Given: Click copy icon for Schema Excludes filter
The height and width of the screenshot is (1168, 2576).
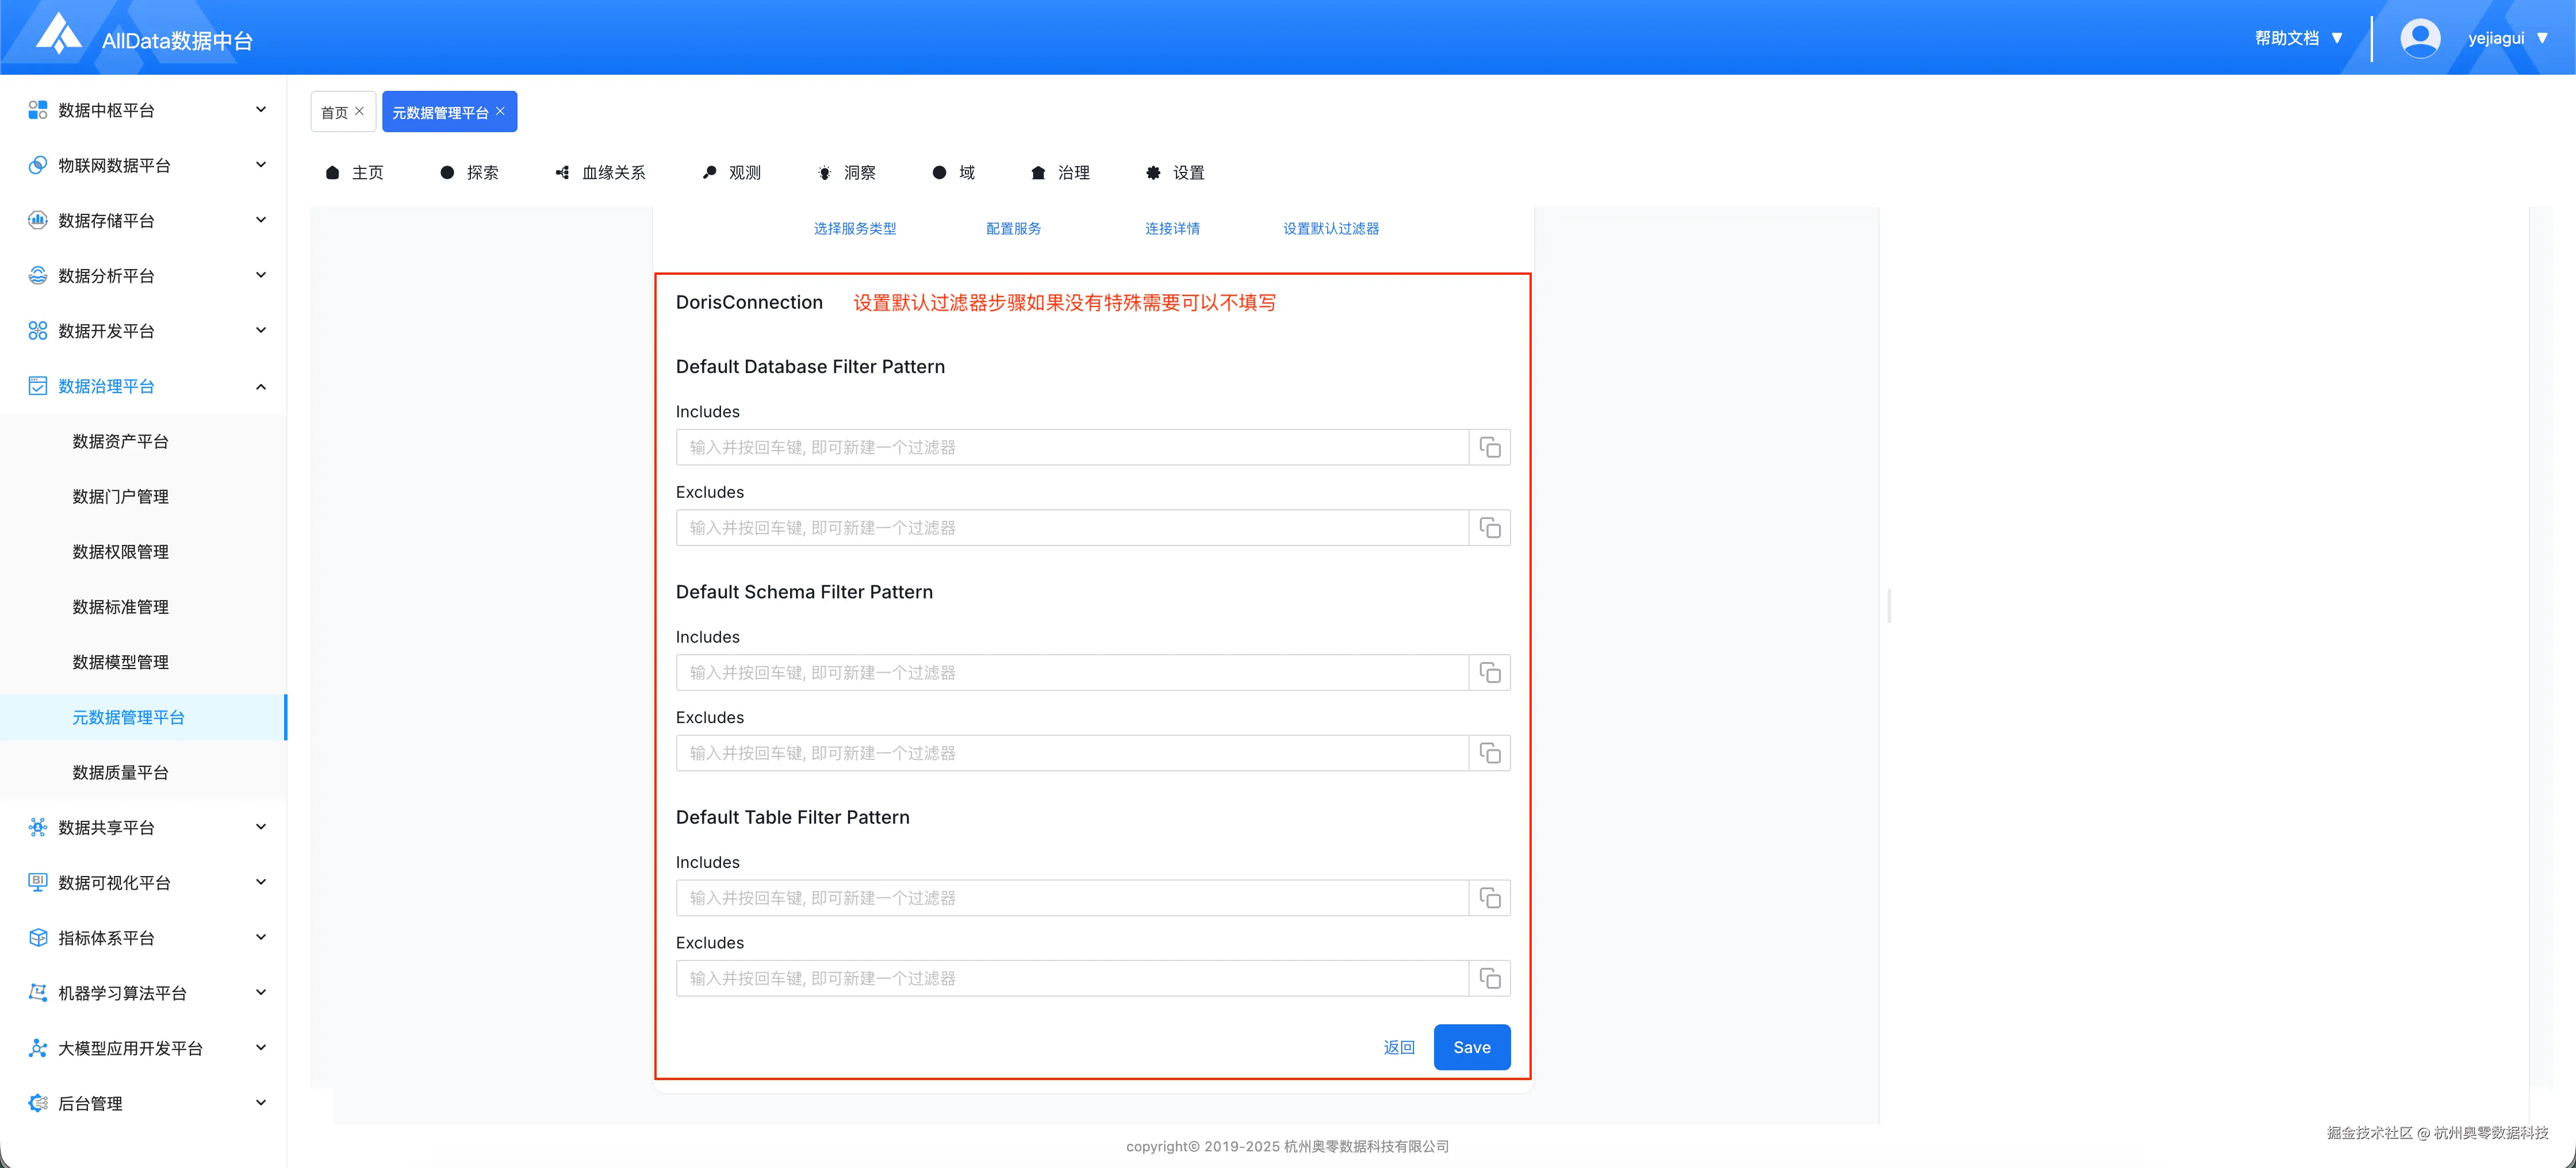Looking at the screenshot, I should click(1490, 753).
